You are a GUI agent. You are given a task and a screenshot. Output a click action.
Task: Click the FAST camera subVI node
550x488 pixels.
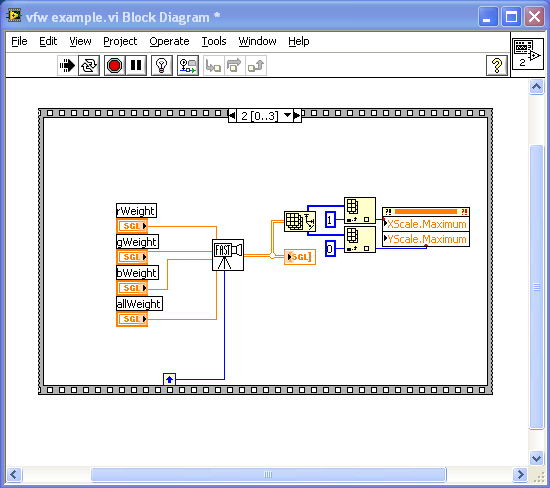228,255
